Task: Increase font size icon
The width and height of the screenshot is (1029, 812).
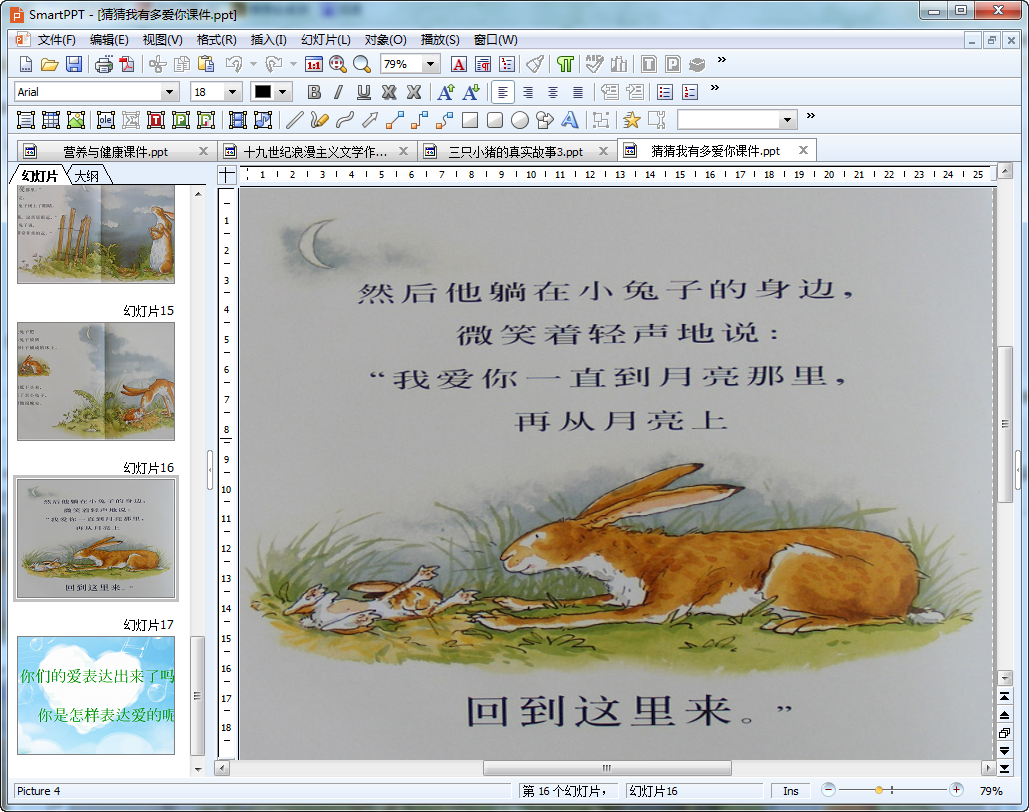Action: (x=446, y=92)
